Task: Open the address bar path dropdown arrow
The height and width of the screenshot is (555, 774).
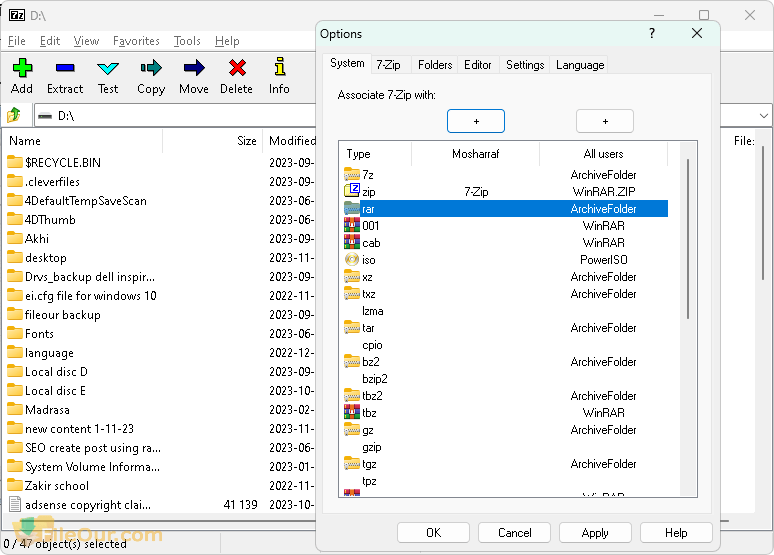Action: (x=764, y=116)
